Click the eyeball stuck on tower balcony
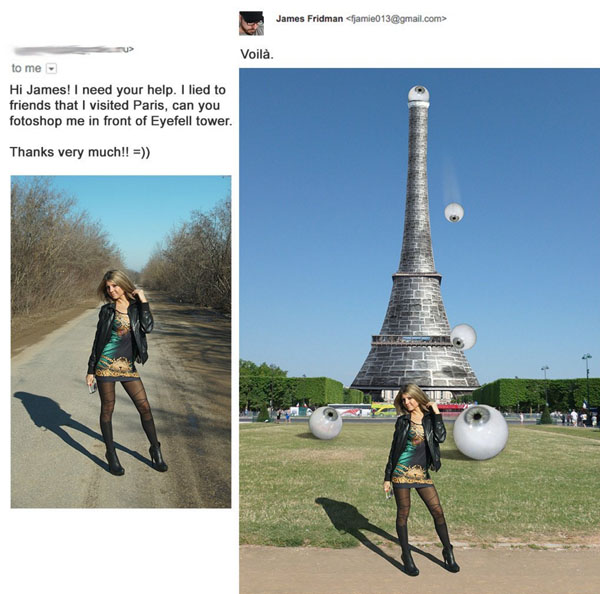This screenshot has width=600, height=594. coord(463,336)
